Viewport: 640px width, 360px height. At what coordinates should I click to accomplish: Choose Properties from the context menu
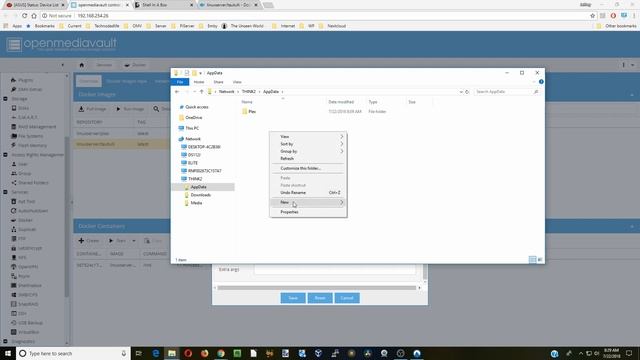click(x=289, y=212)
